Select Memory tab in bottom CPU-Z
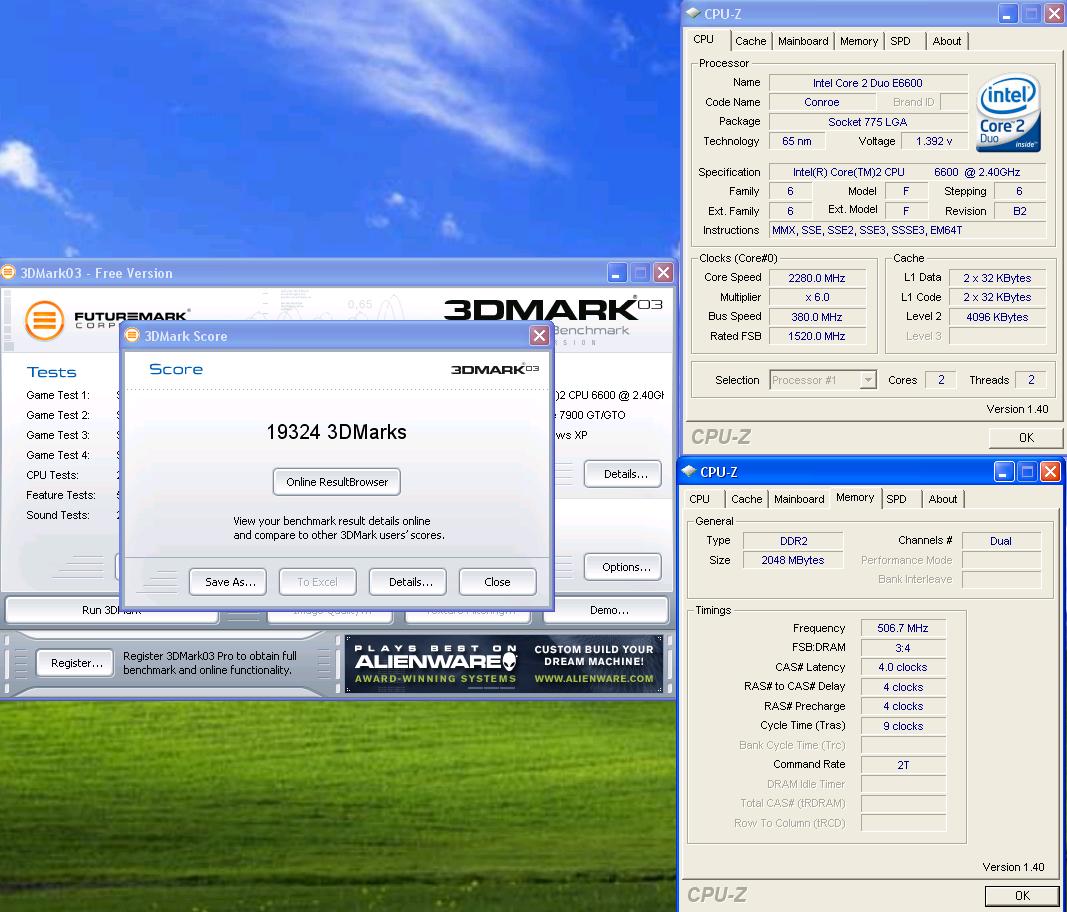The image size is (1067, 912). (855, 498)
